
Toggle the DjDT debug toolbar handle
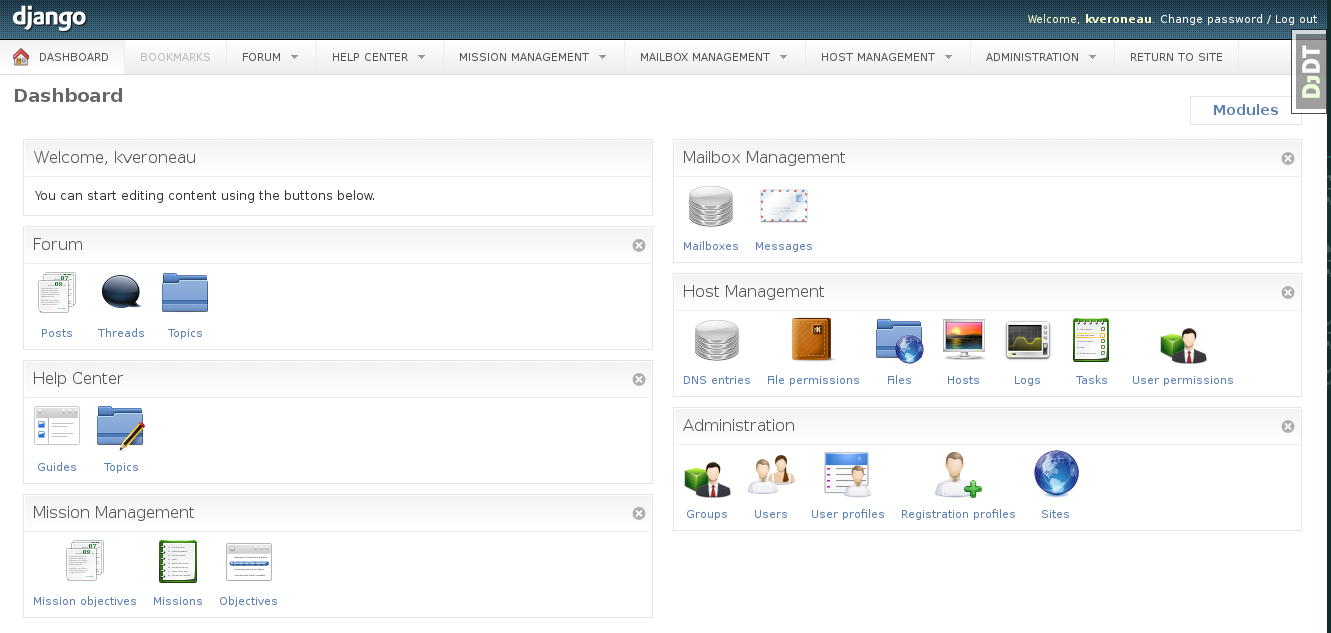pos(1311,72)
